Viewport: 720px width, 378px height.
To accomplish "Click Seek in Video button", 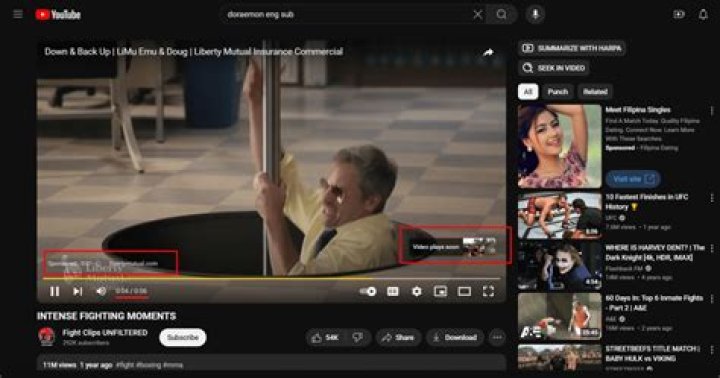I will (x=554, y=68).
